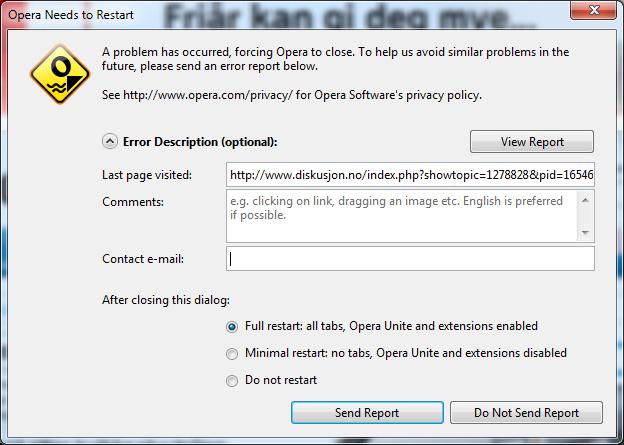Screen dimensions: 624x445
Task: Click the Contact e-mail input field
Action: click(x=410, y=259)
